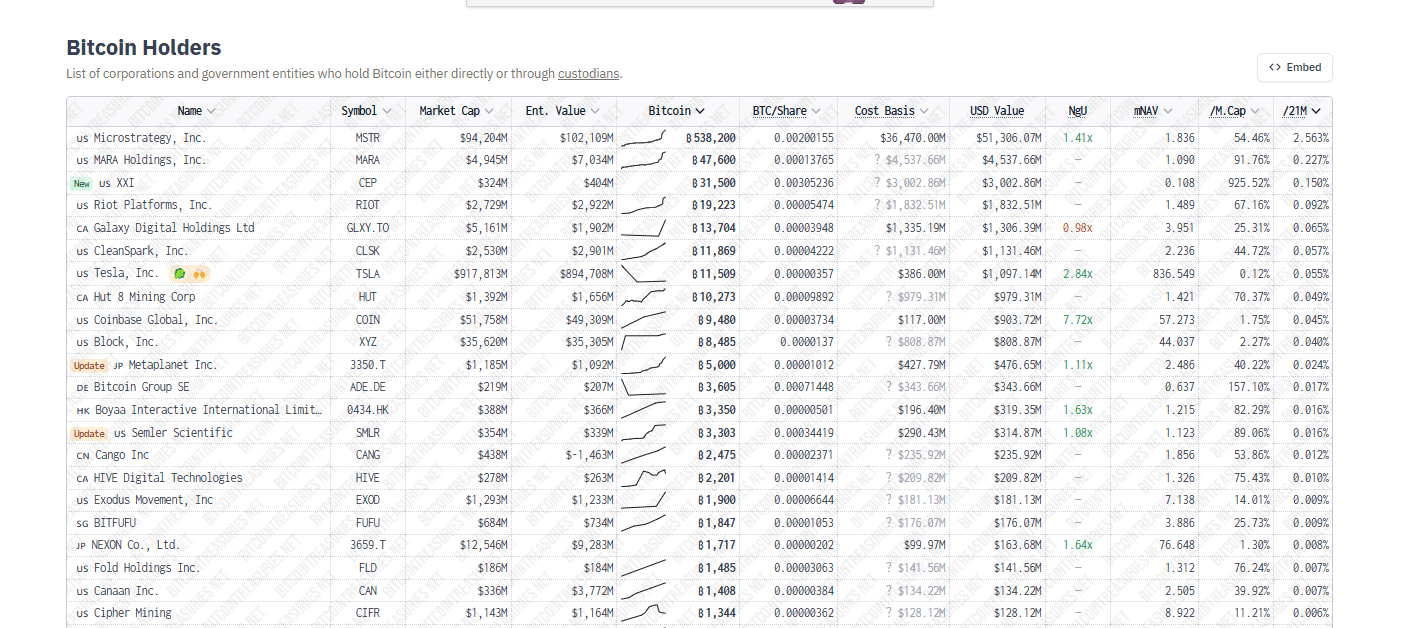Sort table by Name column
The height and width of the screenshot is (628, 1421).
pyautogui.click(x=198, y=111)
